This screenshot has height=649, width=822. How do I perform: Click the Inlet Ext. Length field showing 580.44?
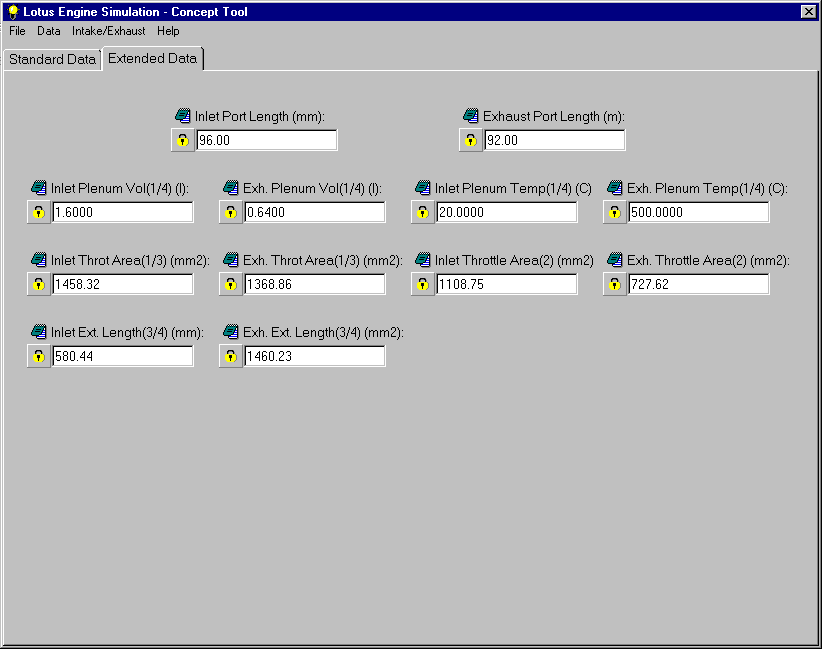[x=123, y=356]
